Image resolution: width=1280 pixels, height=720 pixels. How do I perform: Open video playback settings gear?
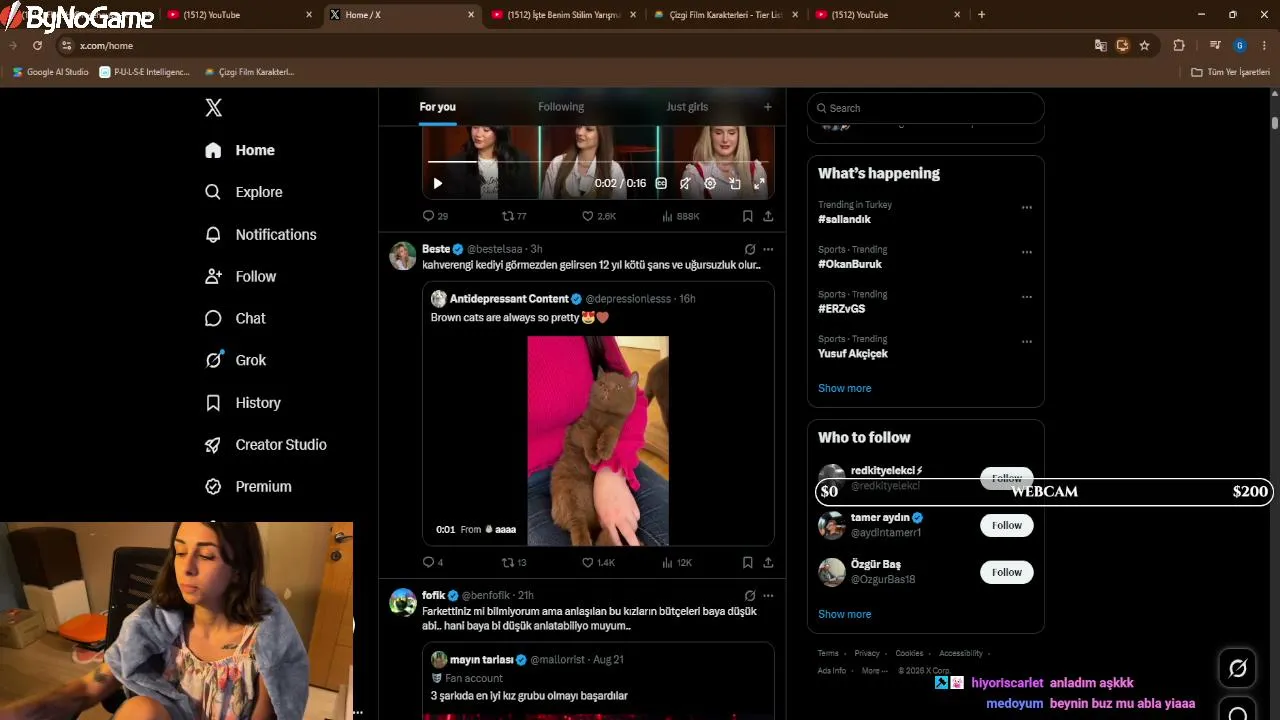710,183
